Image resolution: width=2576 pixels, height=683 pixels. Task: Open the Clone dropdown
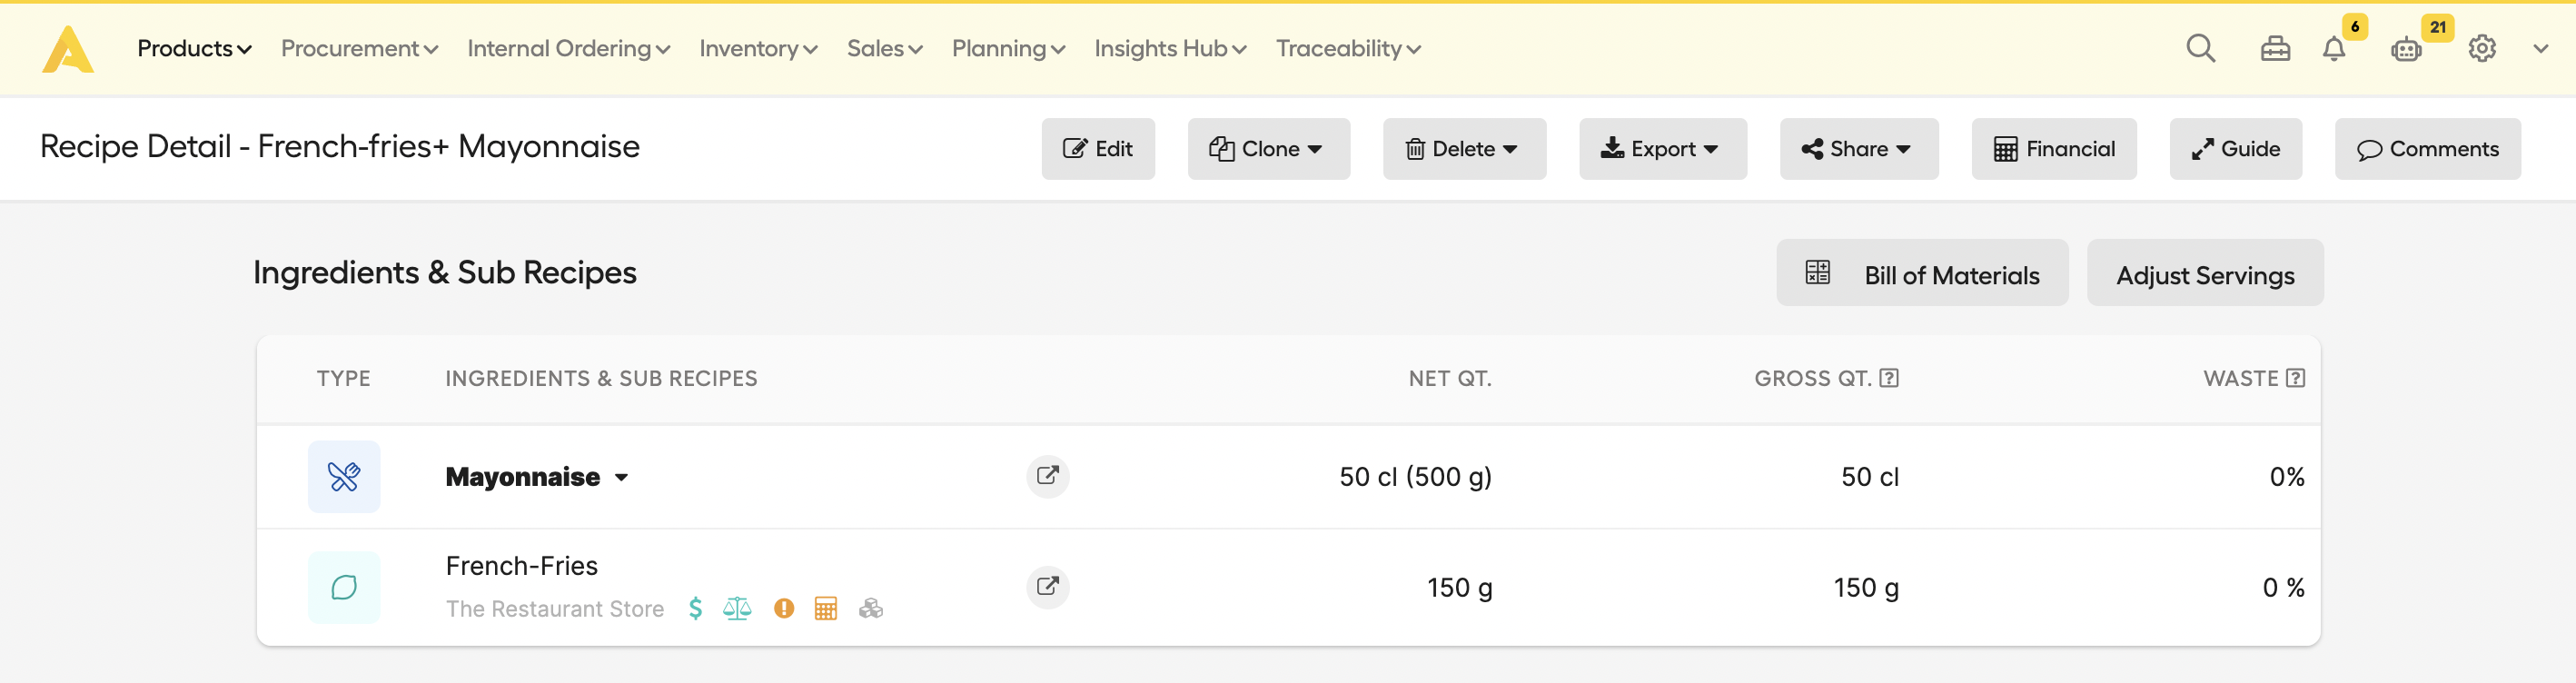[x=1268, y=149]
